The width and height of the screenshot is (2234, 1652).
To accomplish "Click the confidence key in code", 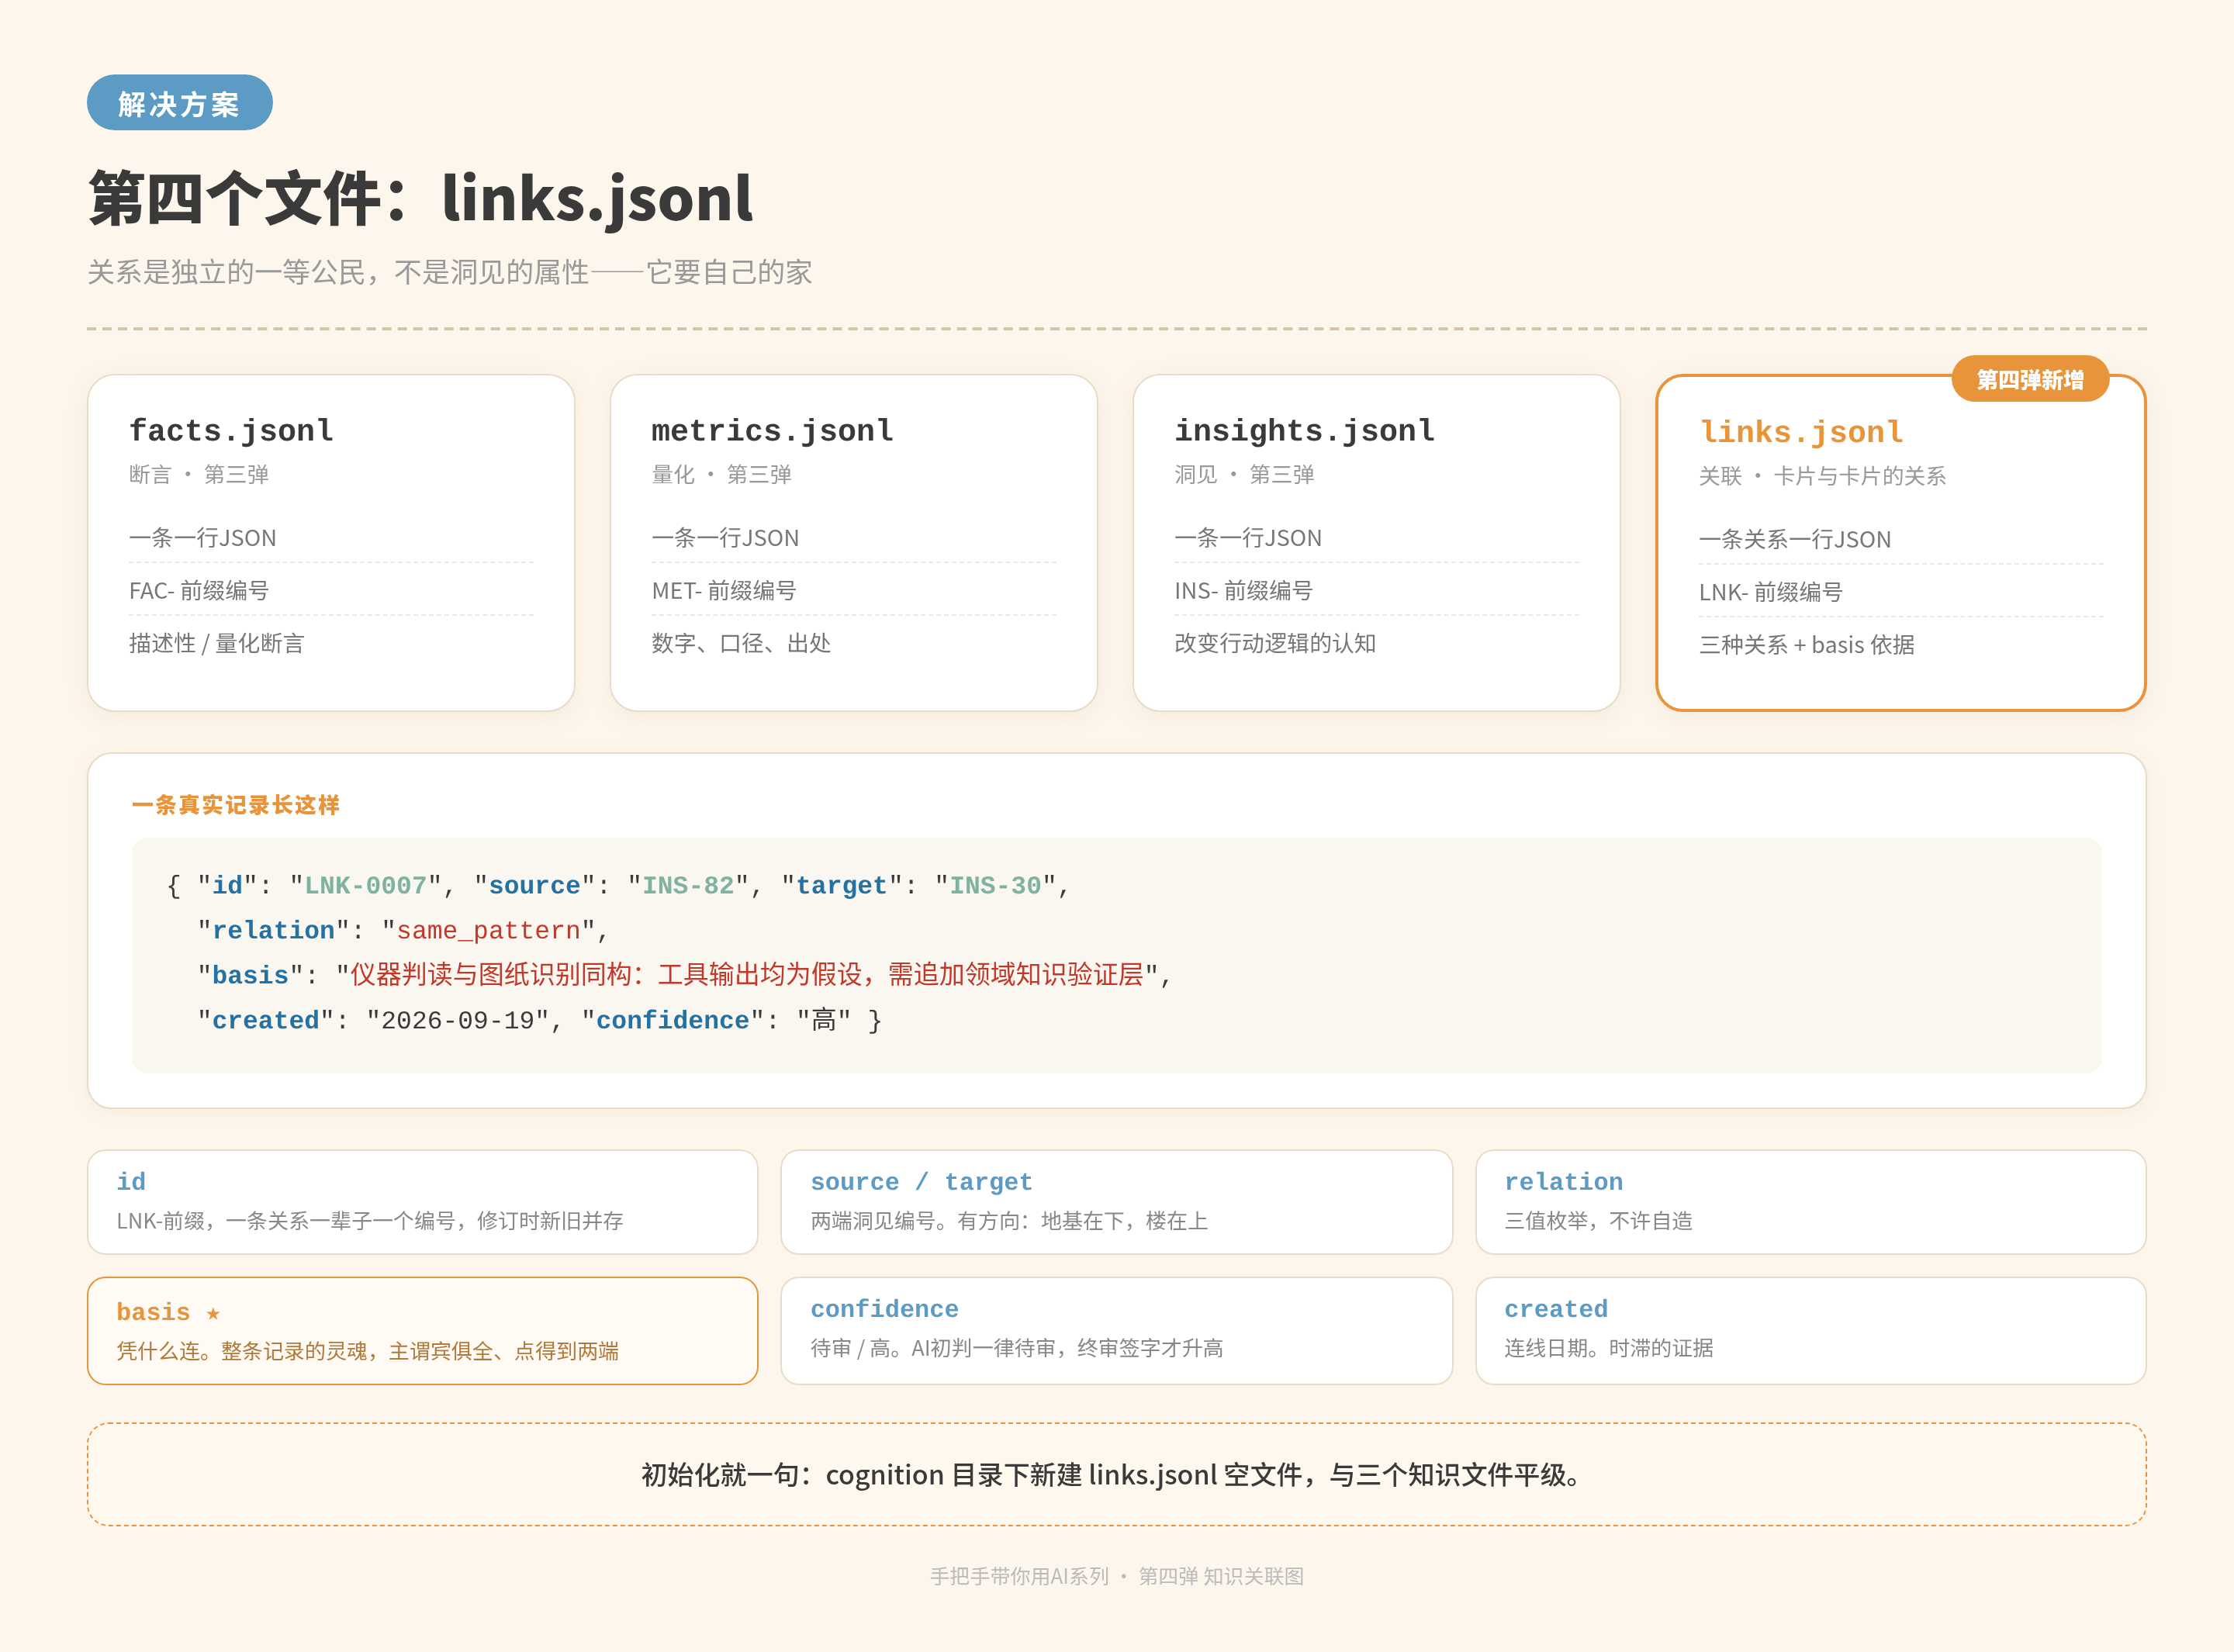I will (x=673, y=1021).
